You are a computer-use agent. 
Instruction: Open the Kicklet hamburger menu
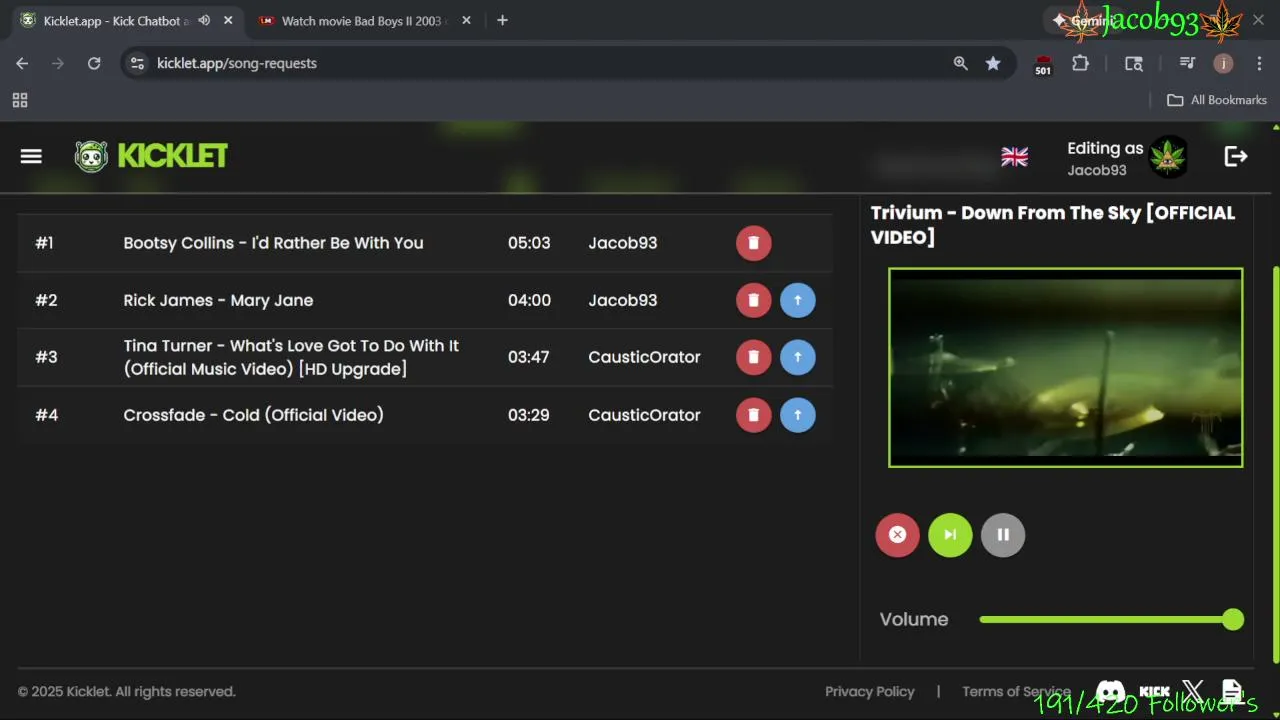tap(31, 156)
